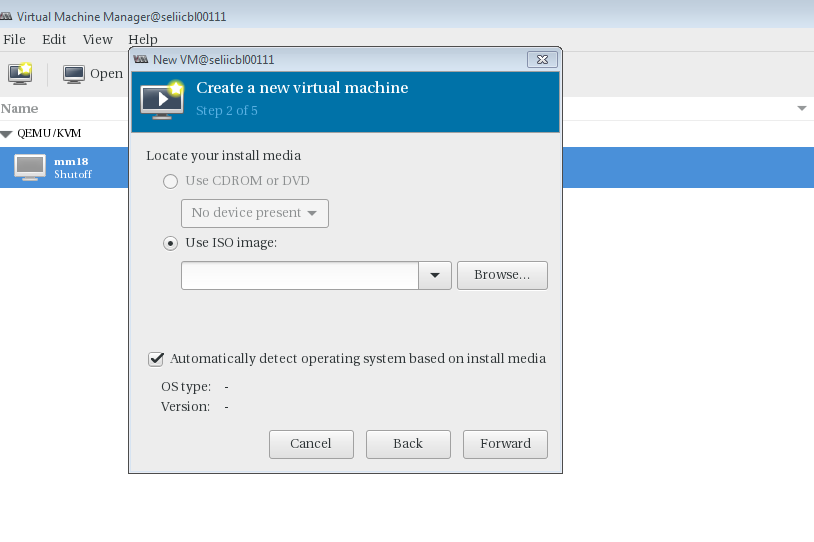Uncheck automatically detect operating system
Image resolution: width=814 pixels, height=542 pixels.
(x=156, y=359)
